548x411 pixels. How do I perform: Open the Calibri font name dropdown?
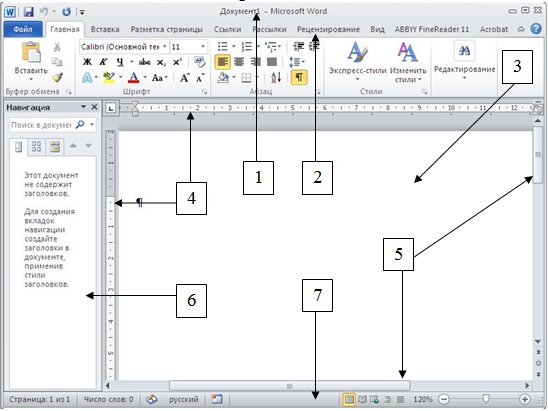point(124,46)
